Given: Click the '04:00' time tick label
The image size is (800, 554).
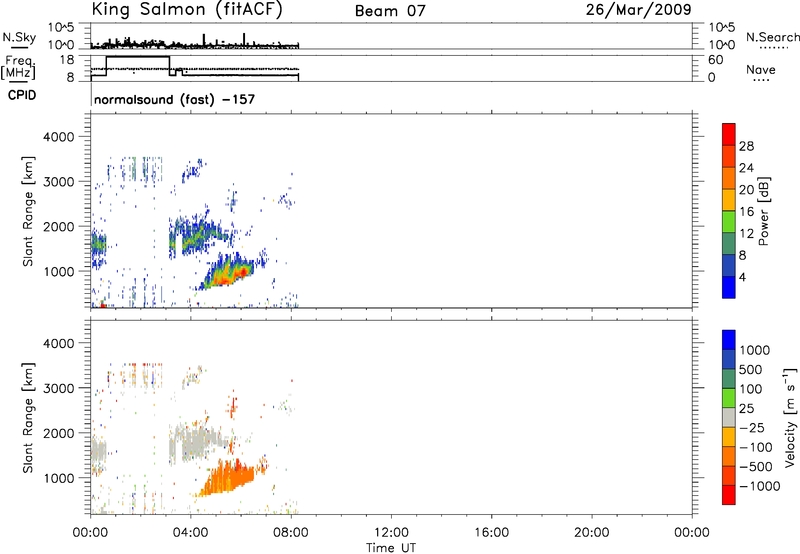Looking at the screenshot, I should [x=190, y=533].
